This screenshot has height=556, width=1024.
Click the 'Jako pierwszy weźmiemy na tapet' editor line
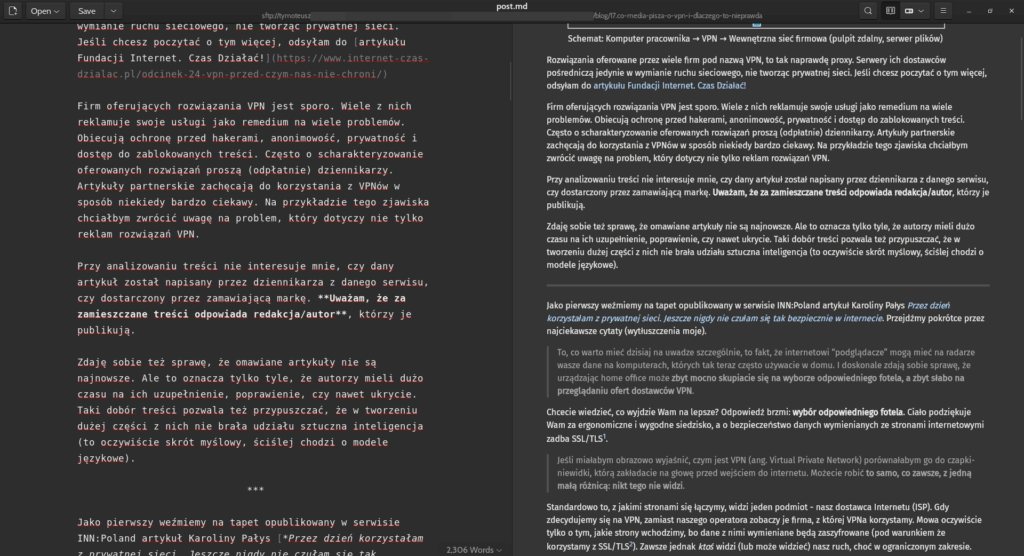click(x=238, y=522)
